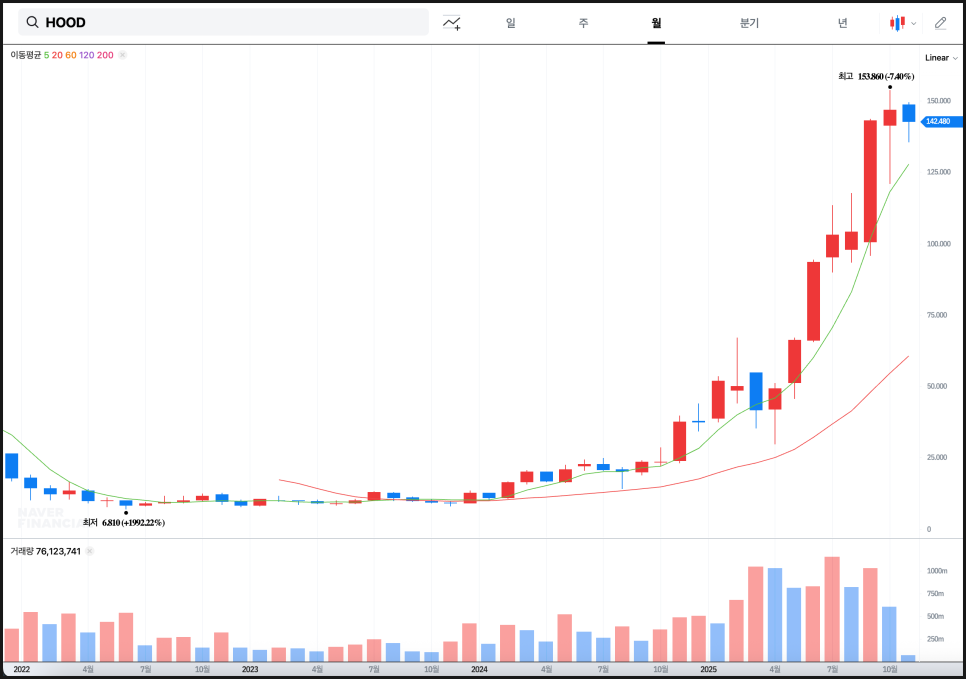The height and width of the screenshot is (679, 966).
Task: Open chart type dropdown arrow
Action: pos(913,23)
